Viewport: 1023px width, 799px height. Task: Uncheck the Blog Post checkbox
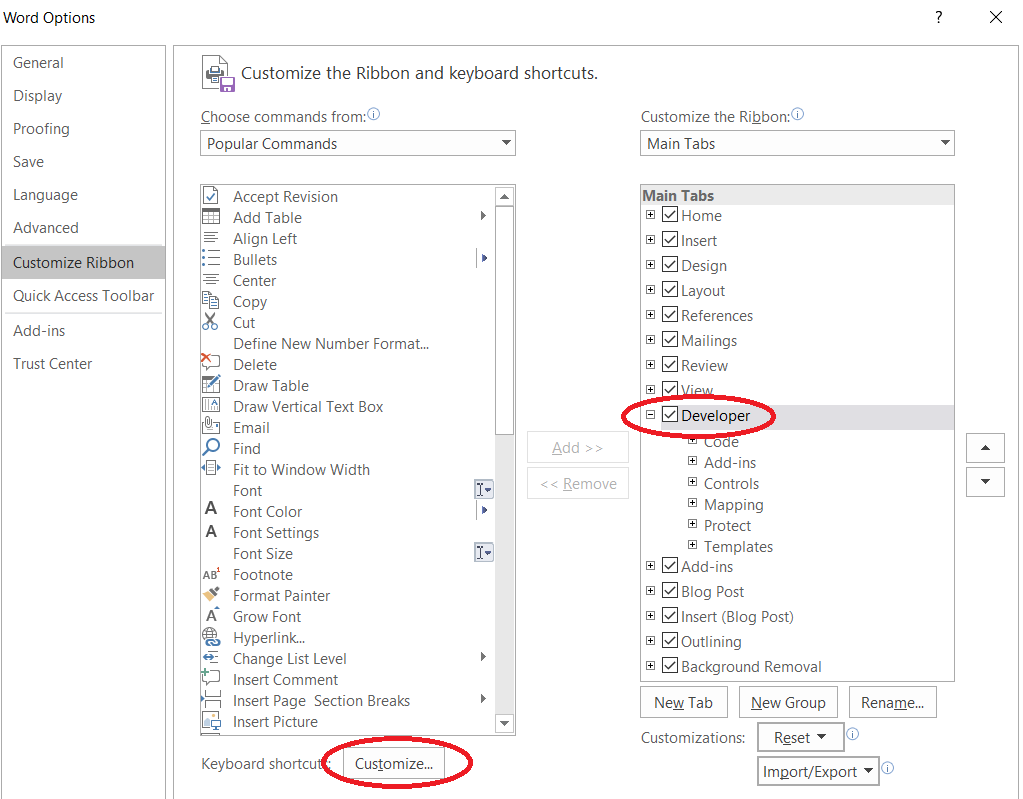pyautogui.click(x=670, y=590)
